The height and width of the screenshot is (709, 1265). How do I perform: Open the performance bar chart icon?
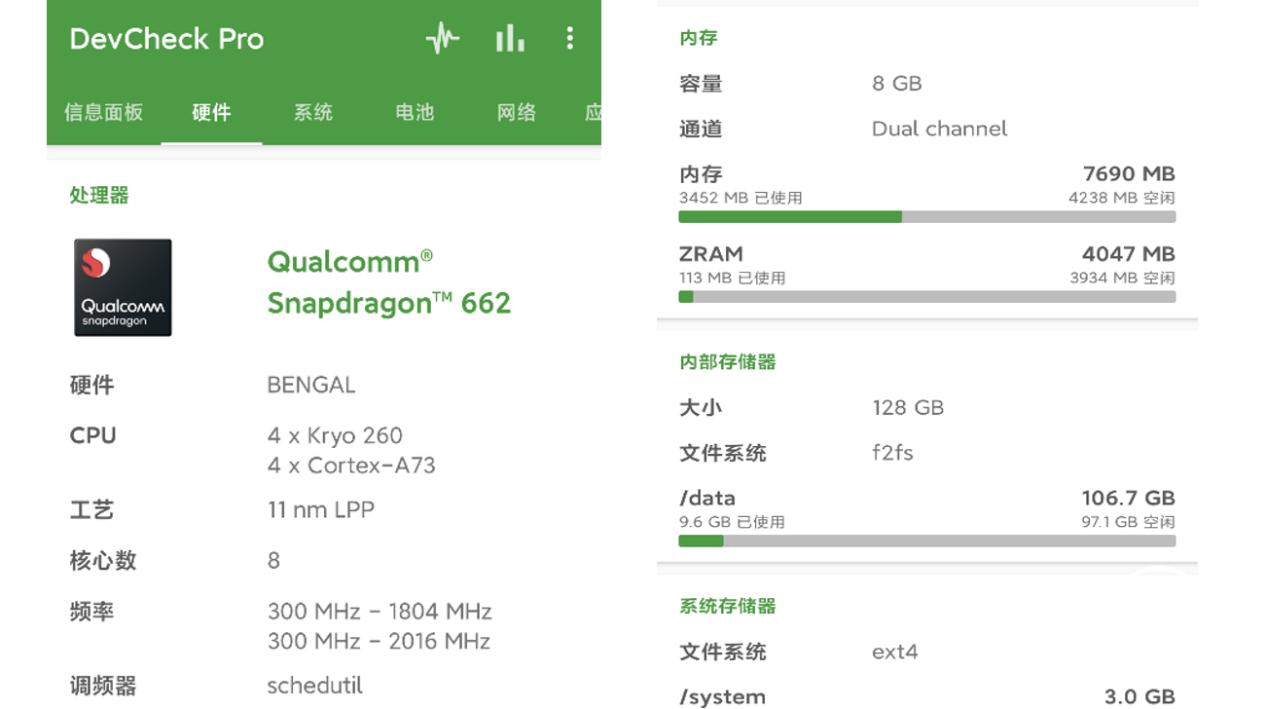tap(509, 38)
